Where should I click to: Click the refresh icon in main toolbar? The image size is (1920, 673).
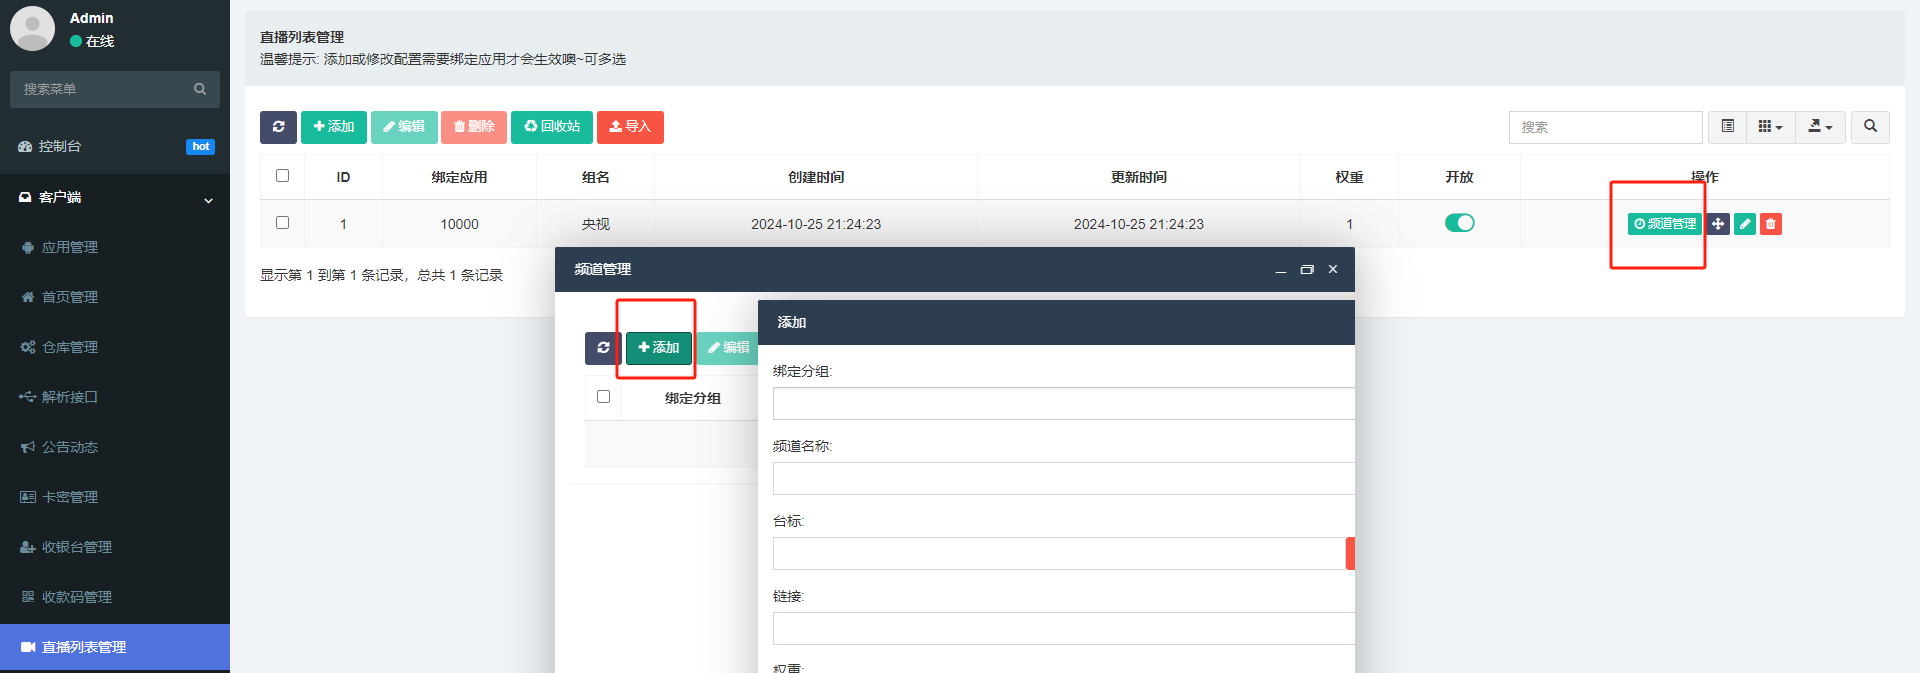tap(278, 127)
